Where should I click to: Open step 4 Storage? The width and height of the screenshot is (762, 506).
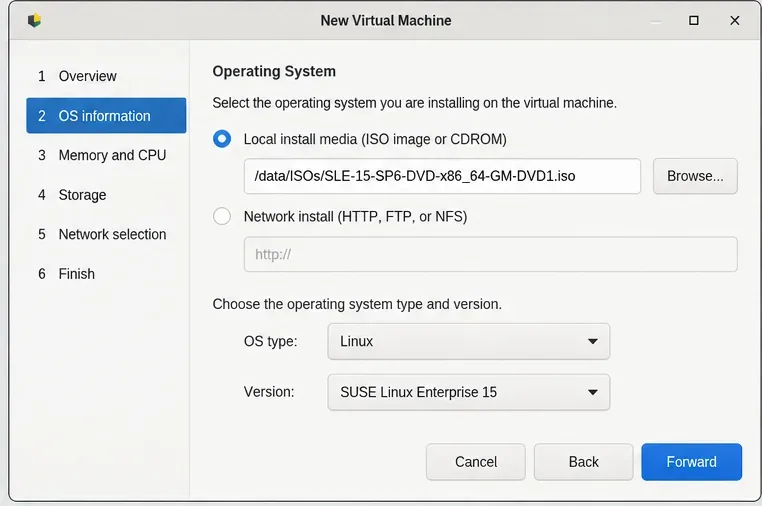(106, 195)
